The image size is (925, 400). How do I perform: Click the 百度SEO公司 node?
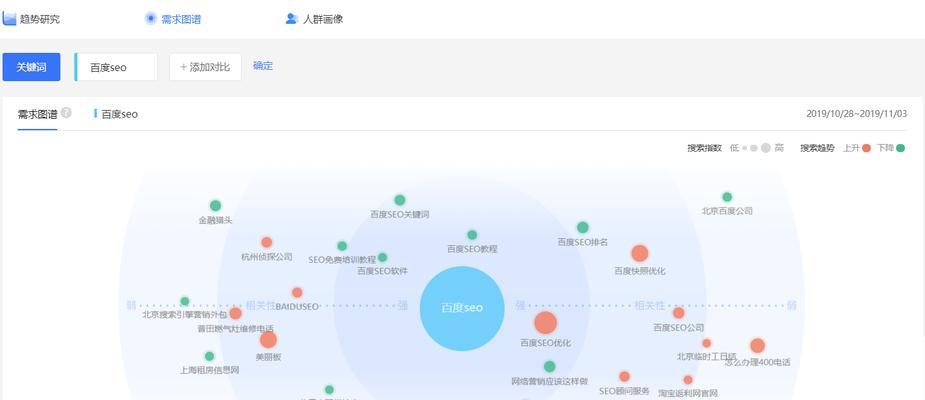point(679,313)
